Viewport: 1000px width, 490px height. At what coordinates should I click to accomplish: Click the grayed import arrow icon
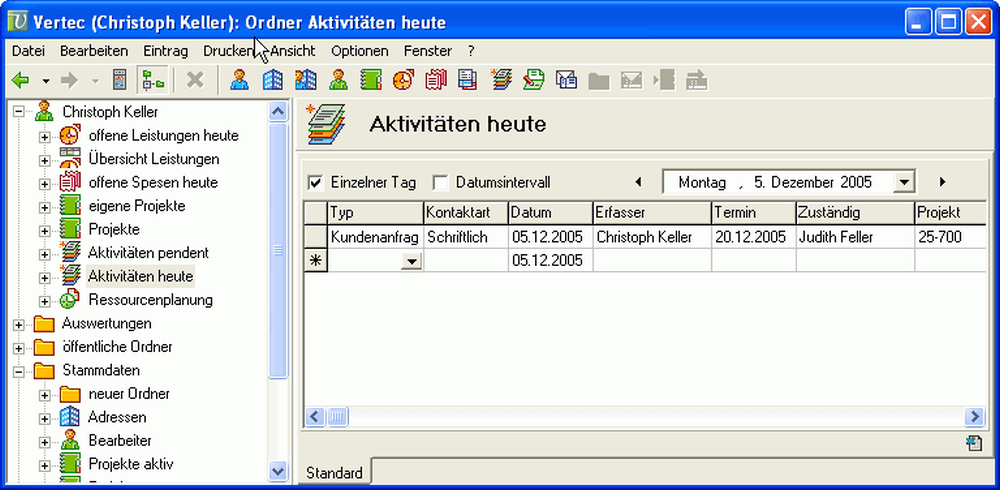[664, 80]
